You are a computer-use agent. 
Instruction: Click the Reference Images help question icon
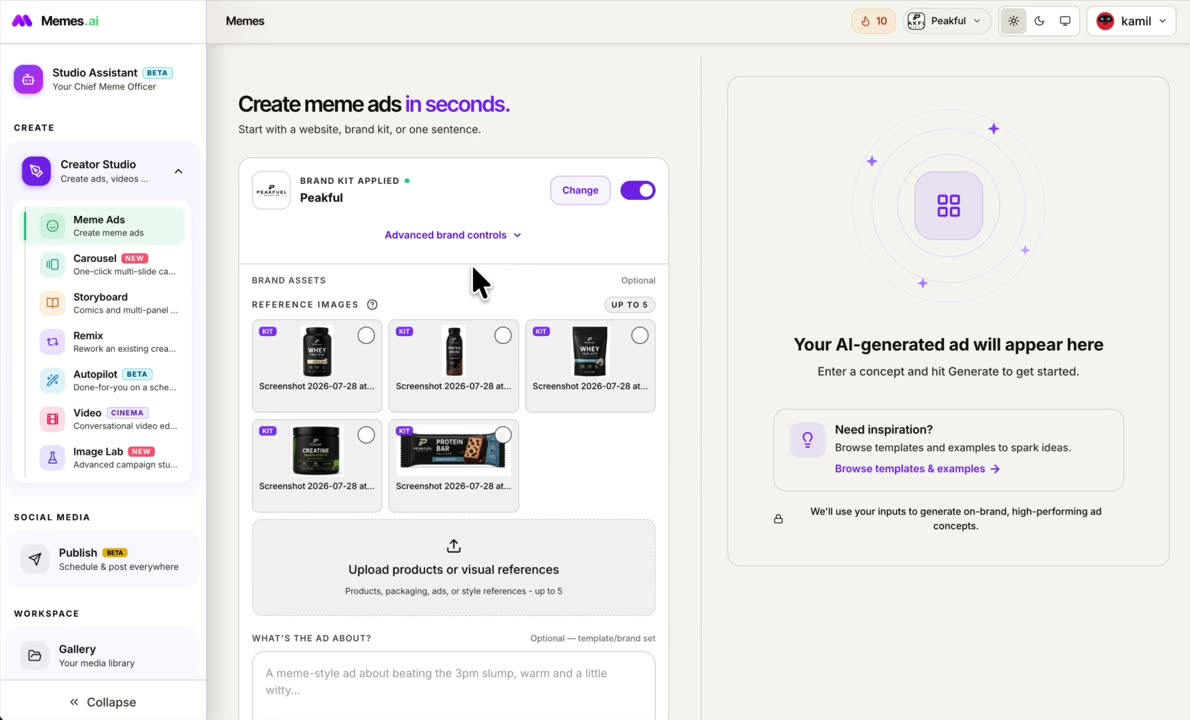[372, 304]
